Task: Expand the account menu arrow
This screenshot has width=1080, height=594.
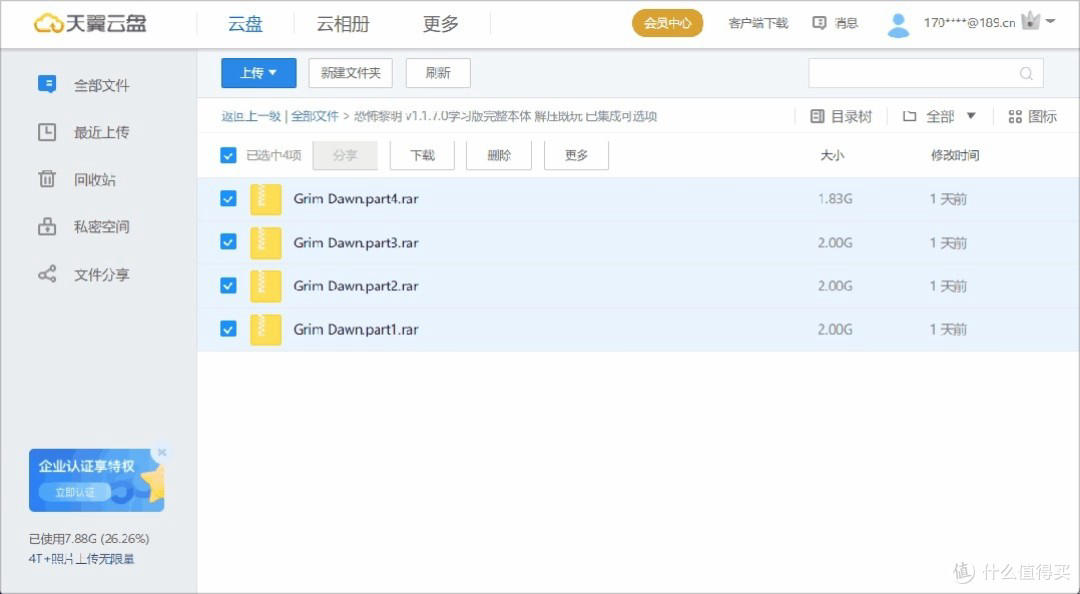Action: tap(1050, 21)
